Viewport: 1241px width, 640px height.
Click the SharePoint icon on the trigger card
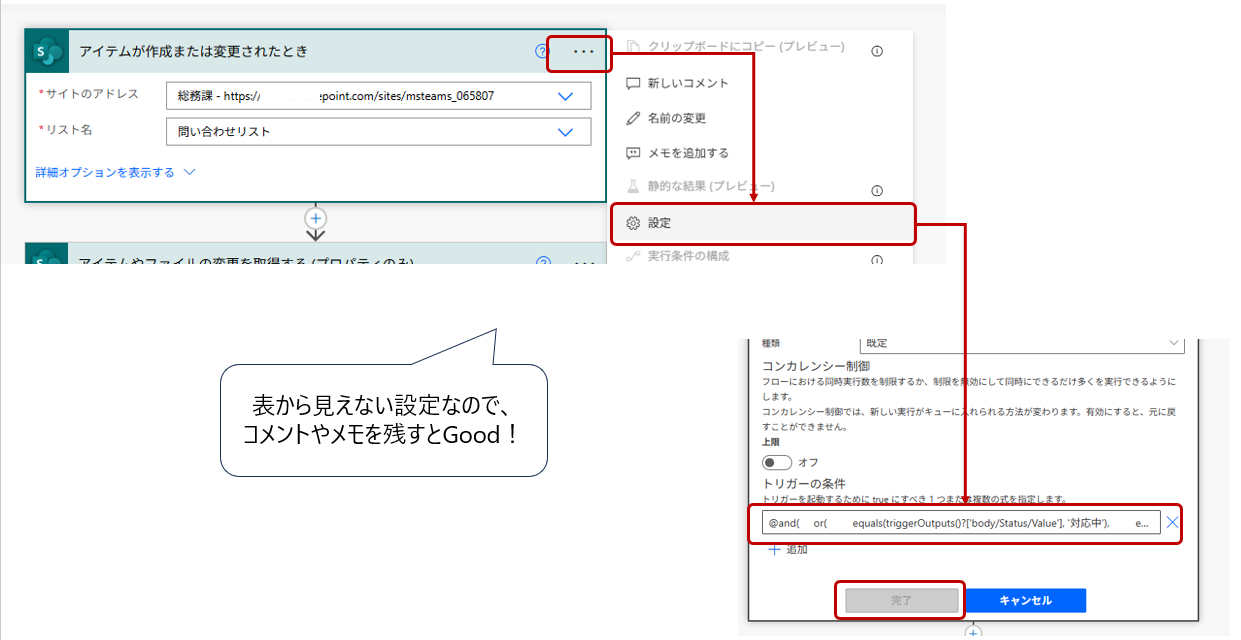click(49, 51)
